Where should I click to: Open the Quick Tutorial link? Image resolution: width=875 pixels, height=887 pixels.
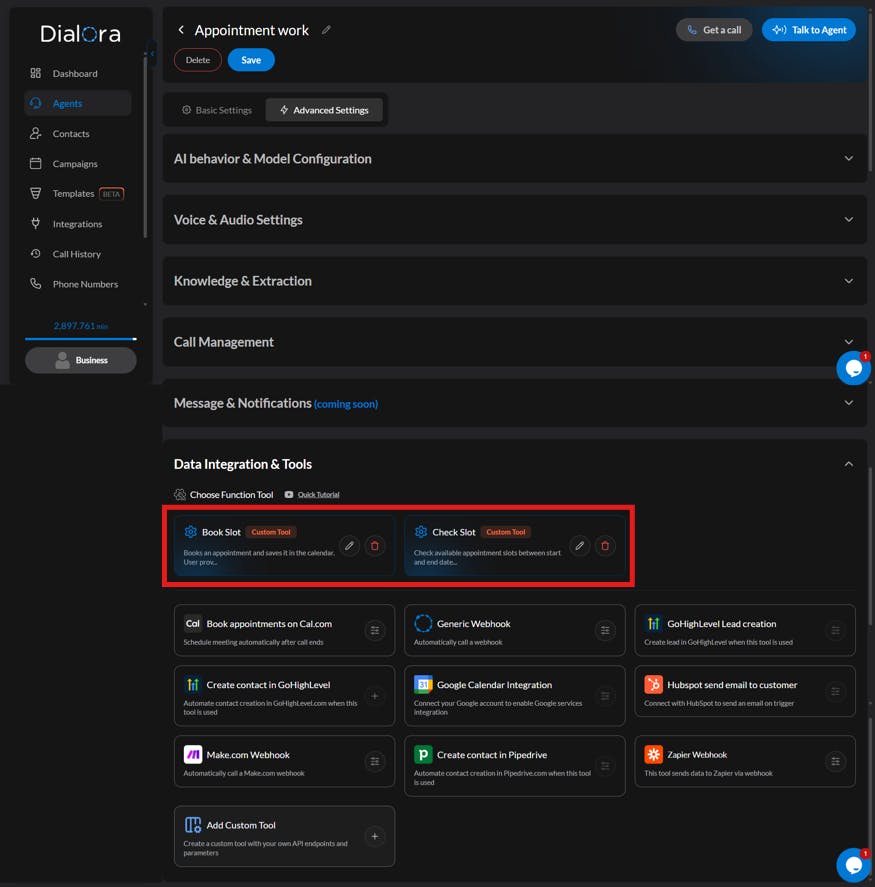click(316, 494)
